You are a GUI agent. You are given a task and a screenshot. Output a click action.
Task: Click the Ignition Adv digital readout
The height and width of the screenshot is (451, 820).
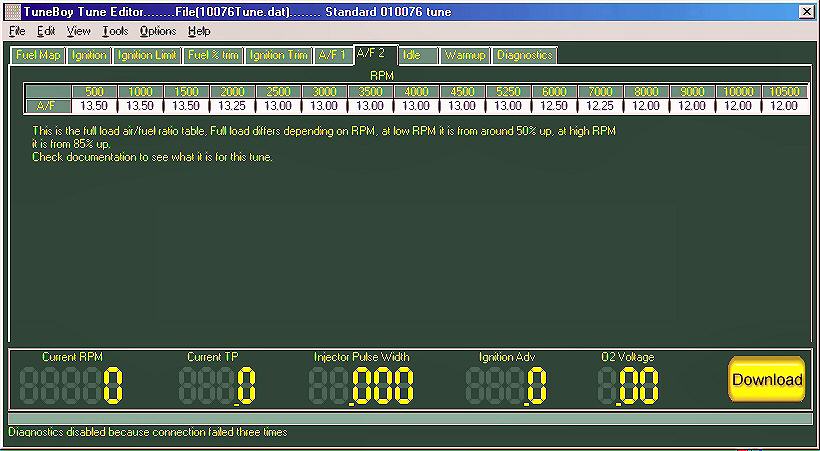tap(506, 386)
